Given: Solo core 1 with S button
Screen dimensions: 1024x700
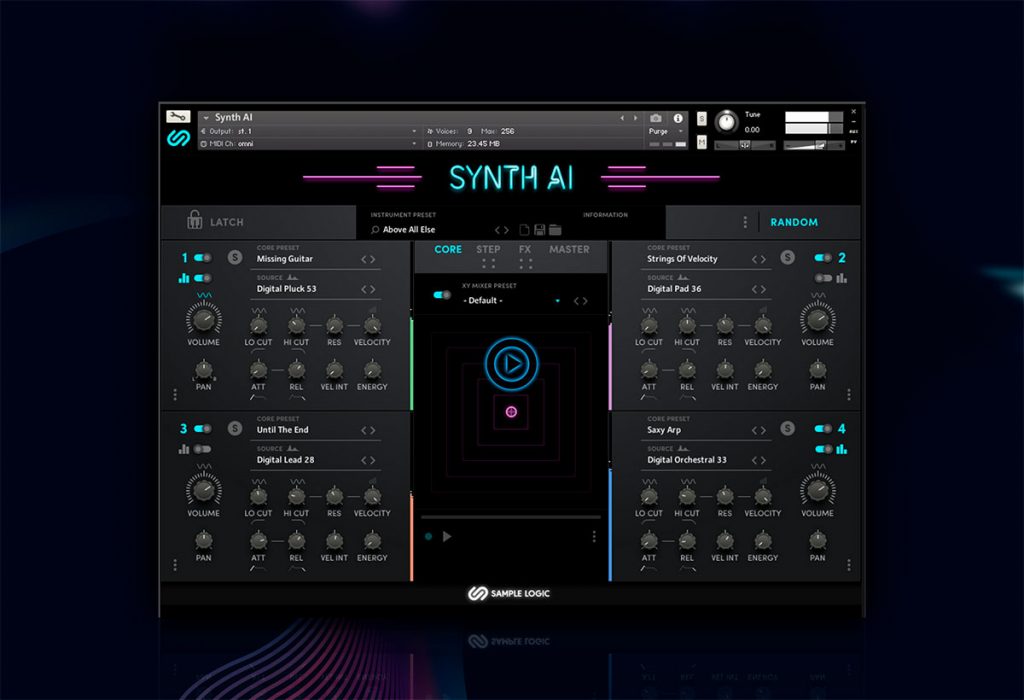Looking at the screenshot, I should coord(235,257).
